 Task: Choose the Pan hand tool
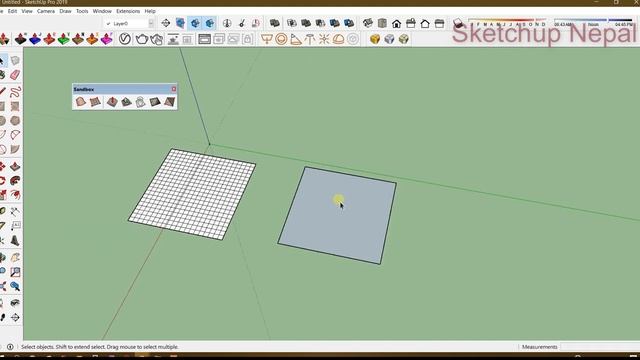(x=15, y=257)
